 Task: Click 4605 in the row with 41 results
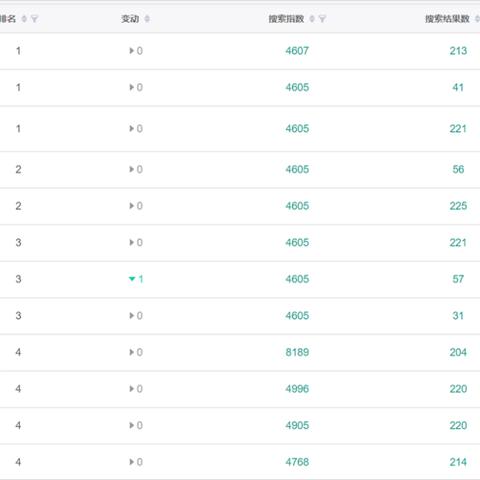pos(297,88)
